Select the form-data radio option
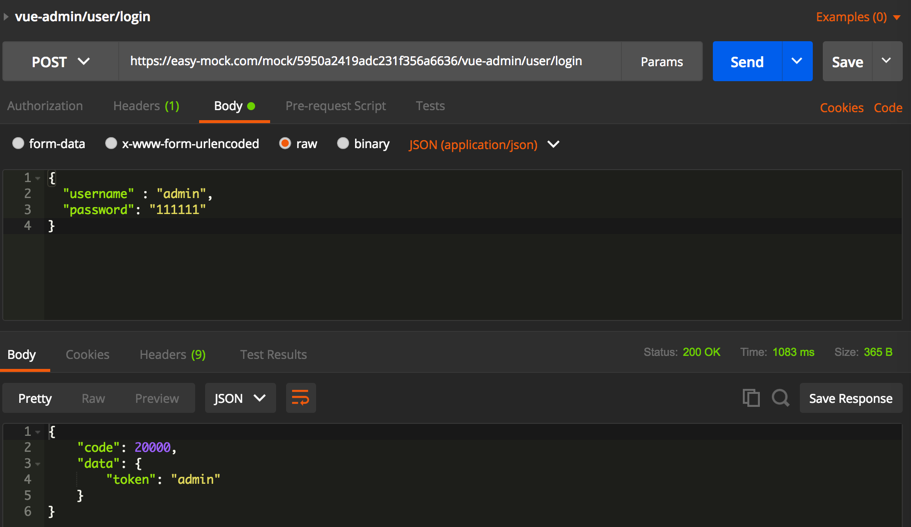 (x=18, y=144)
